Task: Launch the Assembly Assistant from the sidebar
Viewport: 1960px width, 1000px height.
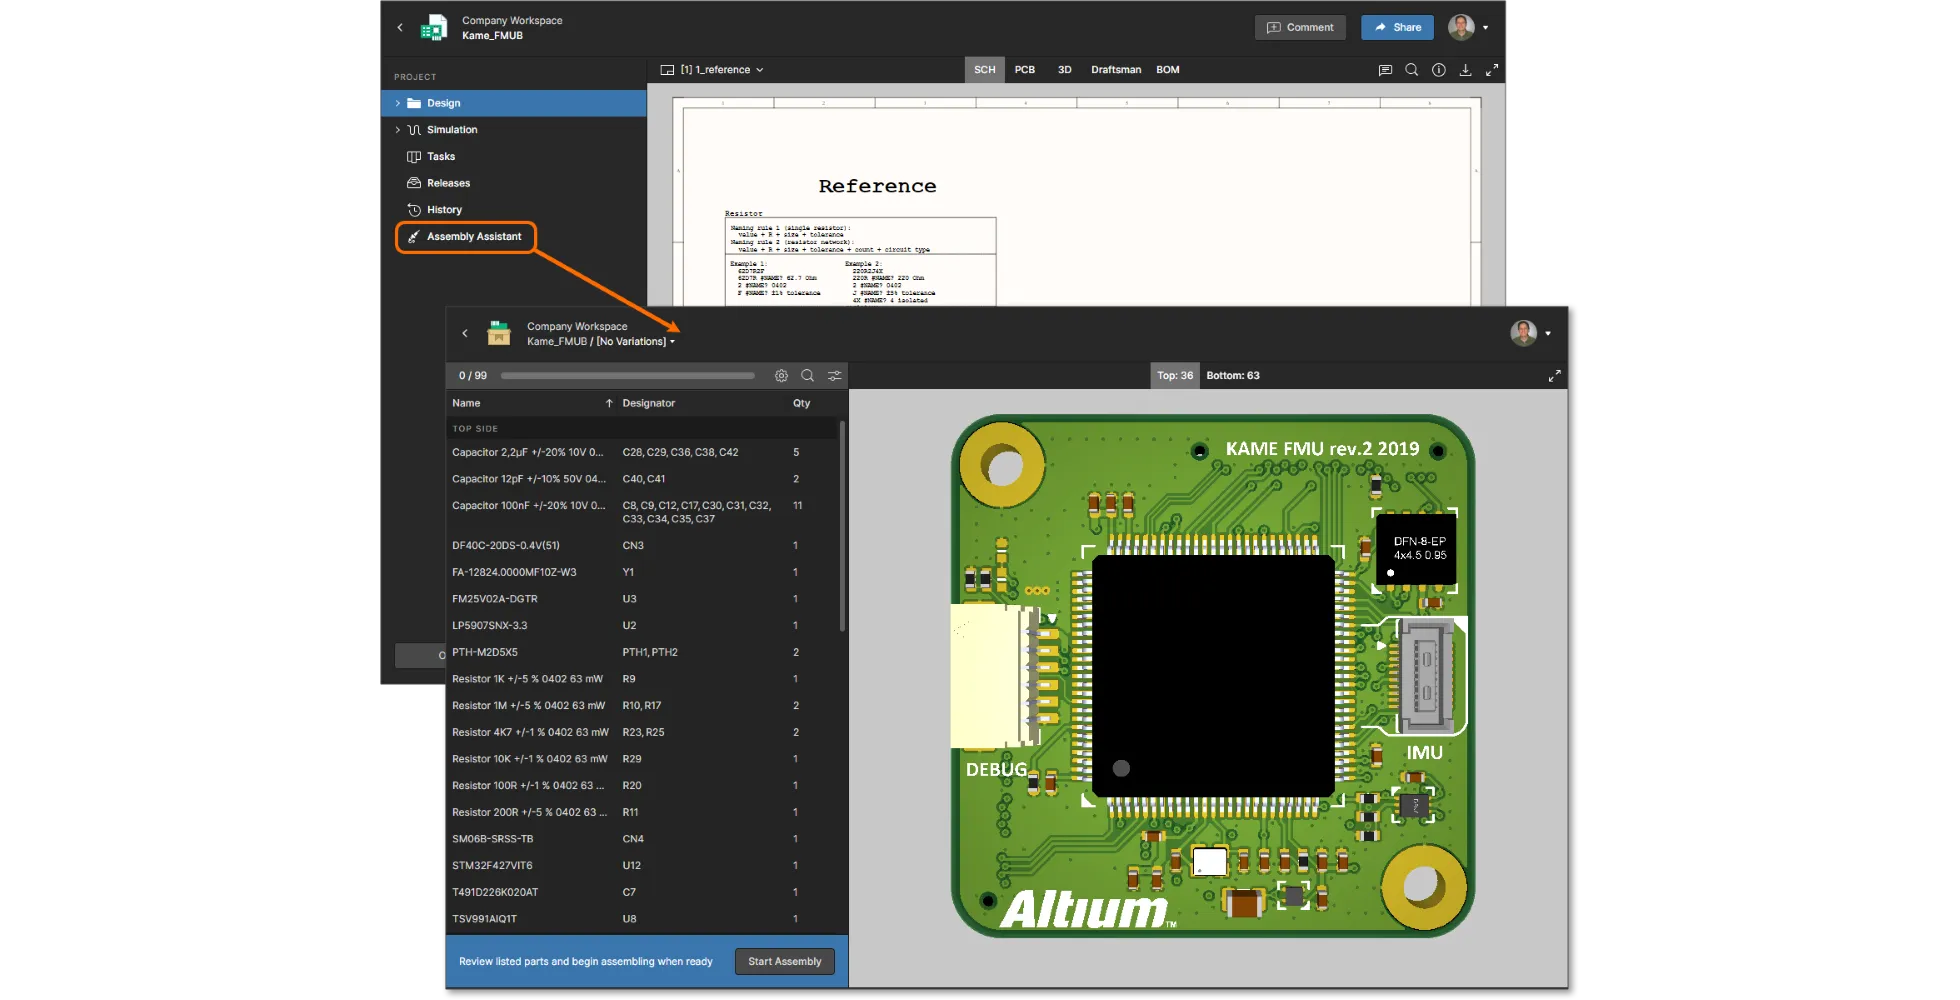Action: 466,237
